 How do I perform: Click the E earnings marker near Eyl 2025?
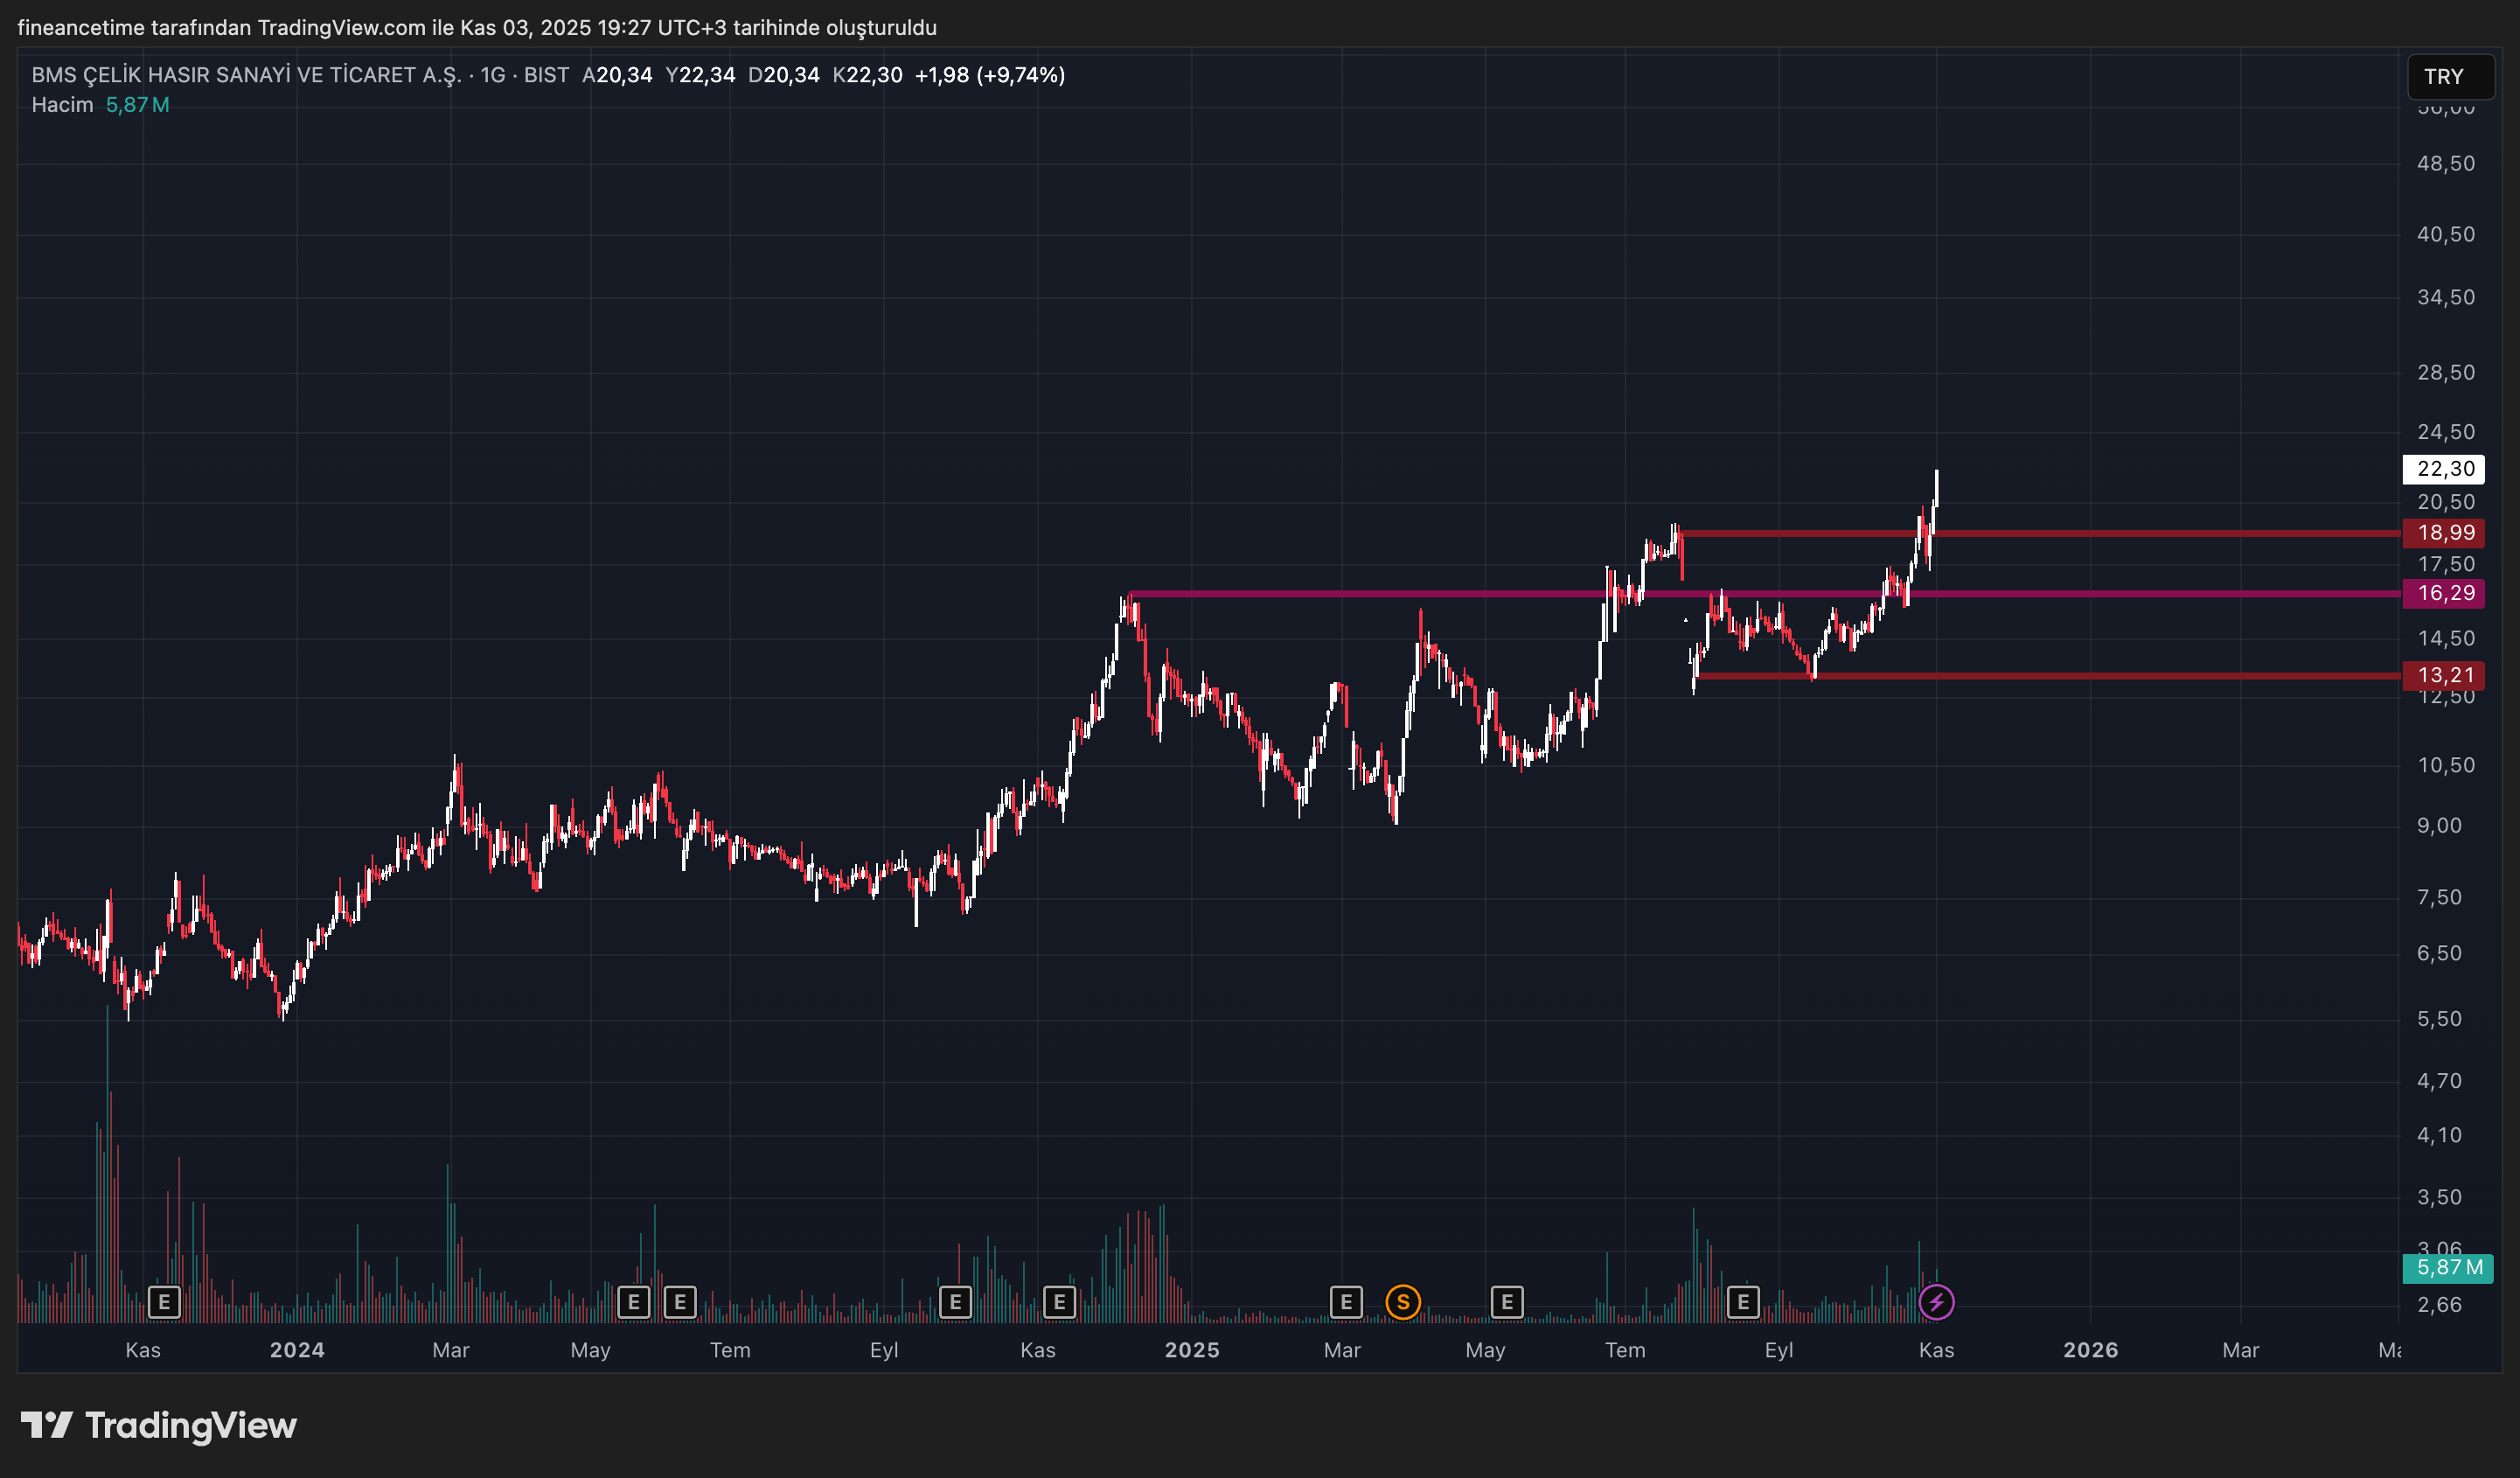tap(1744, 1301)
